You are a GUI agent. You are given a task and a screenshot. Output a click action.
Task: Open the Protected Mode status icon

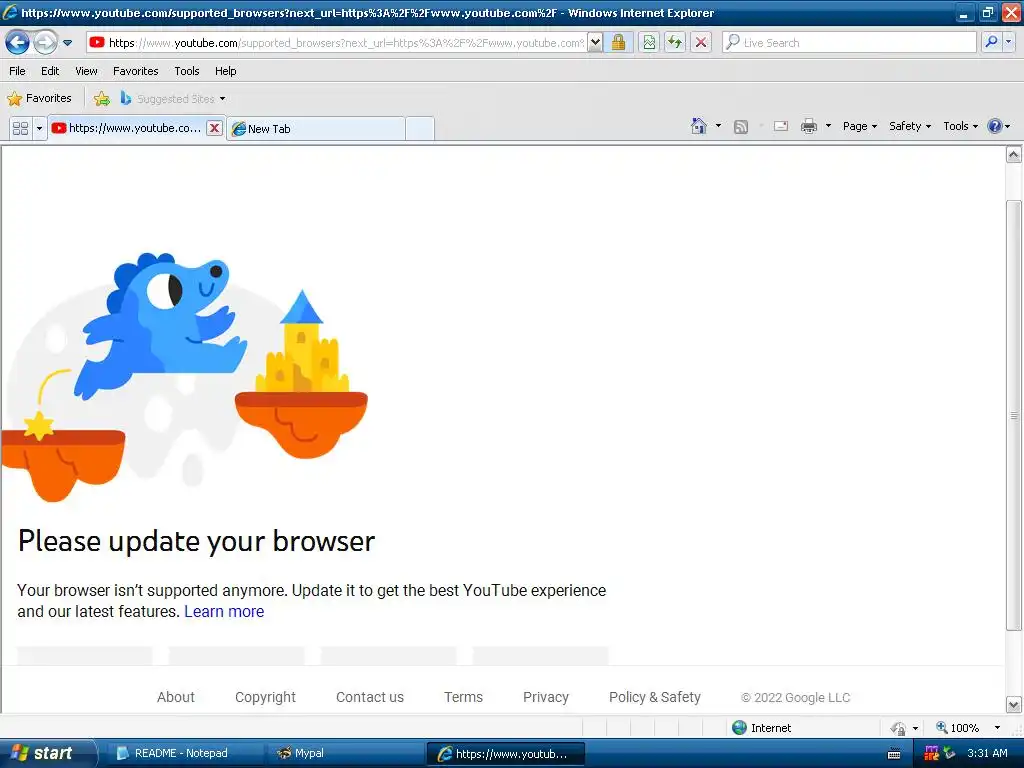[x=899, y=728]
